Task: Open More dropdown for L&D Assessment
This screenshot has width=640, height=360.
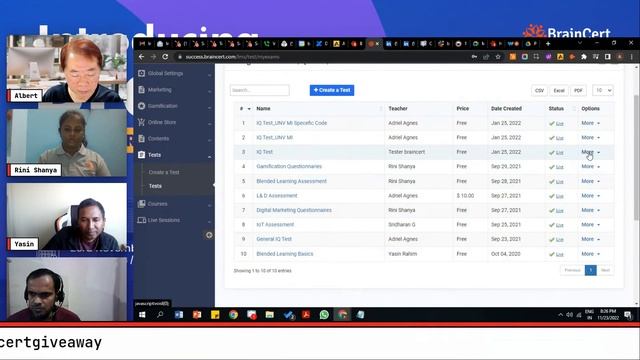Action: (591, 196)
